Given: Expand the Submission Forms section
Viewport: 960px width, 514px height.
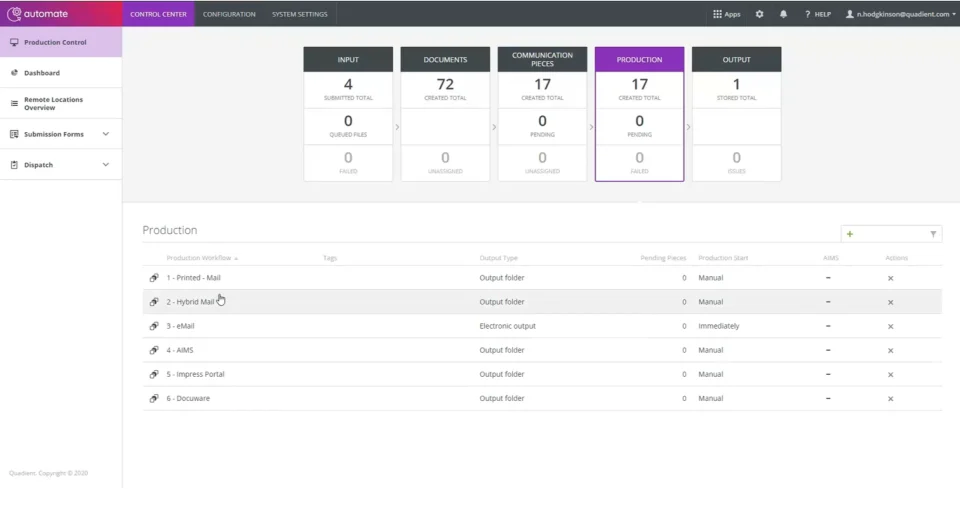Looking at the screenshot, I should point(61,134).
